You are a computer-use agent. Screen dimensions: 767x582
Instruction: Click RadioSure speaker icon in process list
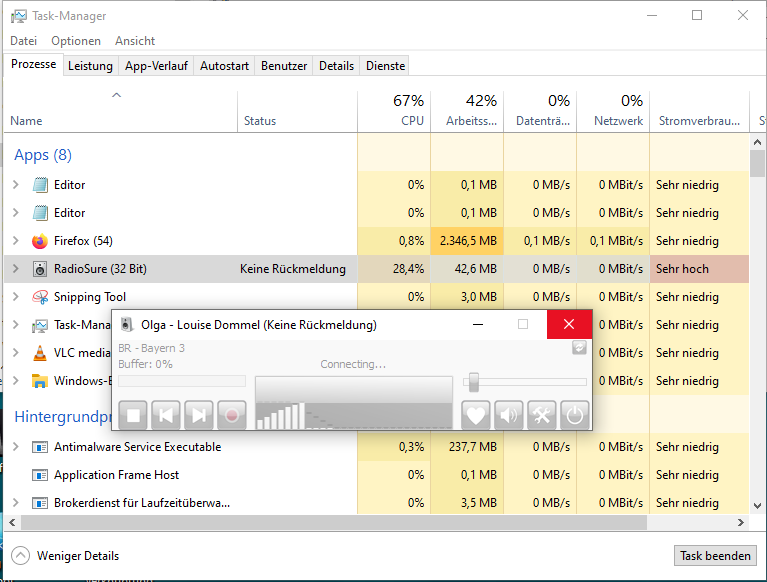[40, 269]
